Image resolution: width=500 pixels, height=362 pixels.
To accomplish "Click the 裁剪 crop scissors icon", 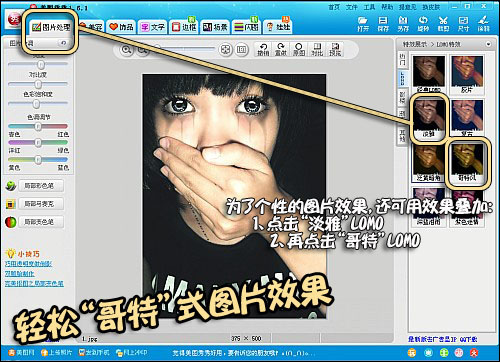I will [x=443, y=24].
